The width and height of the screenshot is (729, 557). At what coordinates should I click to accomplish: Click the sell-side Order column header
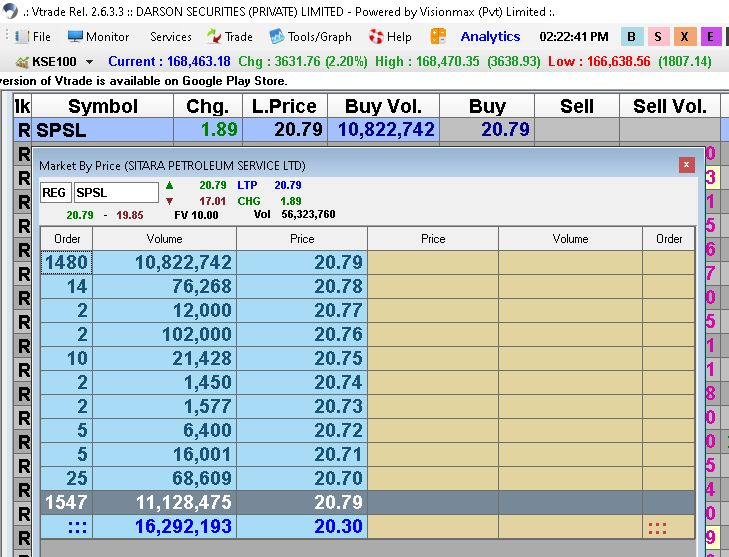point(669,239)
